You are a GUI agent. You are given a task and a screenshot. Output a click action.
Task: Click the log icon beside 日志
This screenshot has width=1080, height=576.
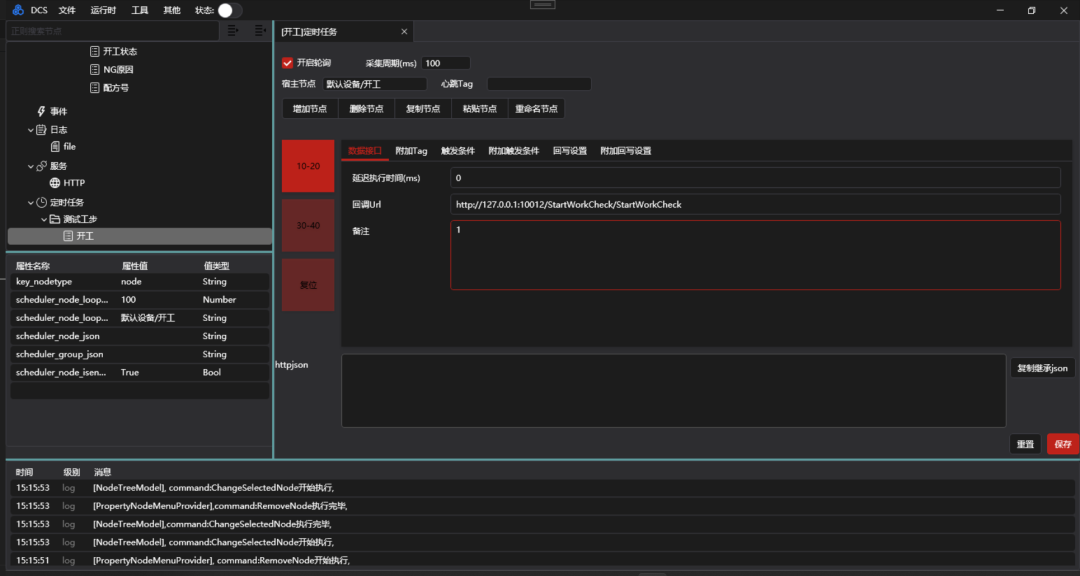click(x=41, y=130)
